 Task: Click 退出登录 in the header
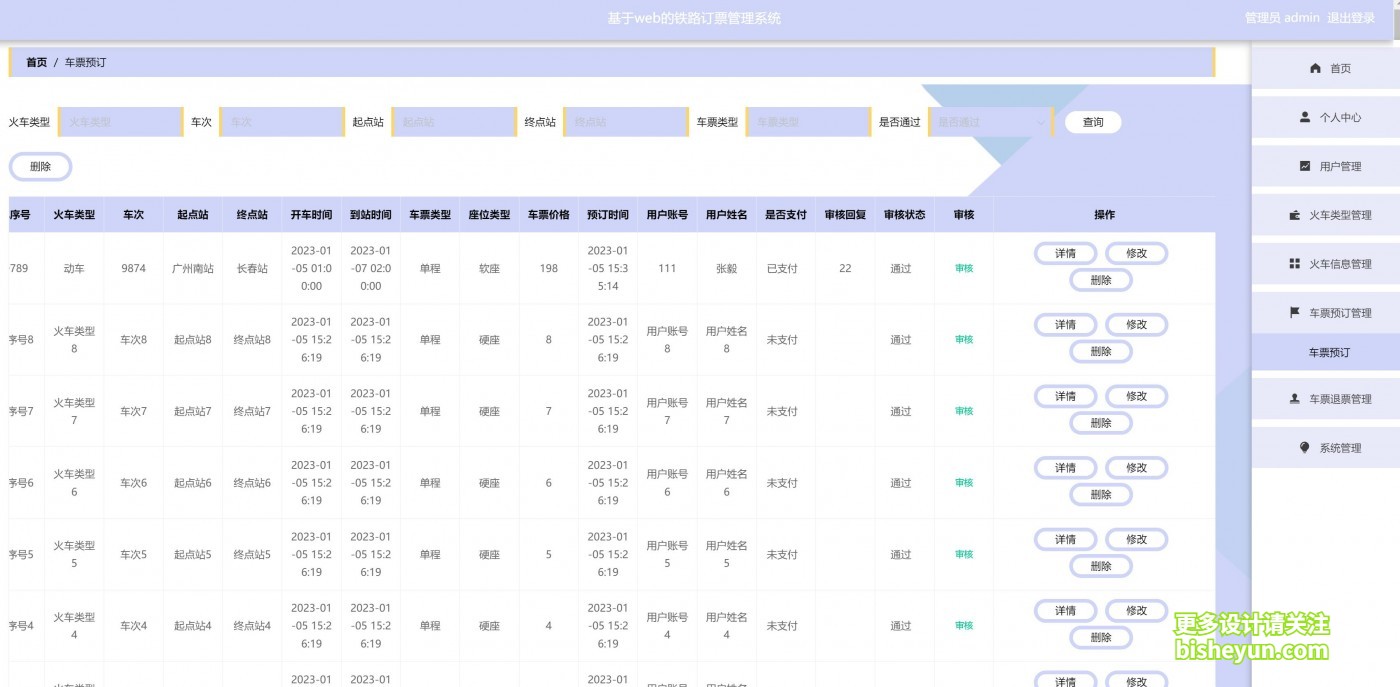1351,18
